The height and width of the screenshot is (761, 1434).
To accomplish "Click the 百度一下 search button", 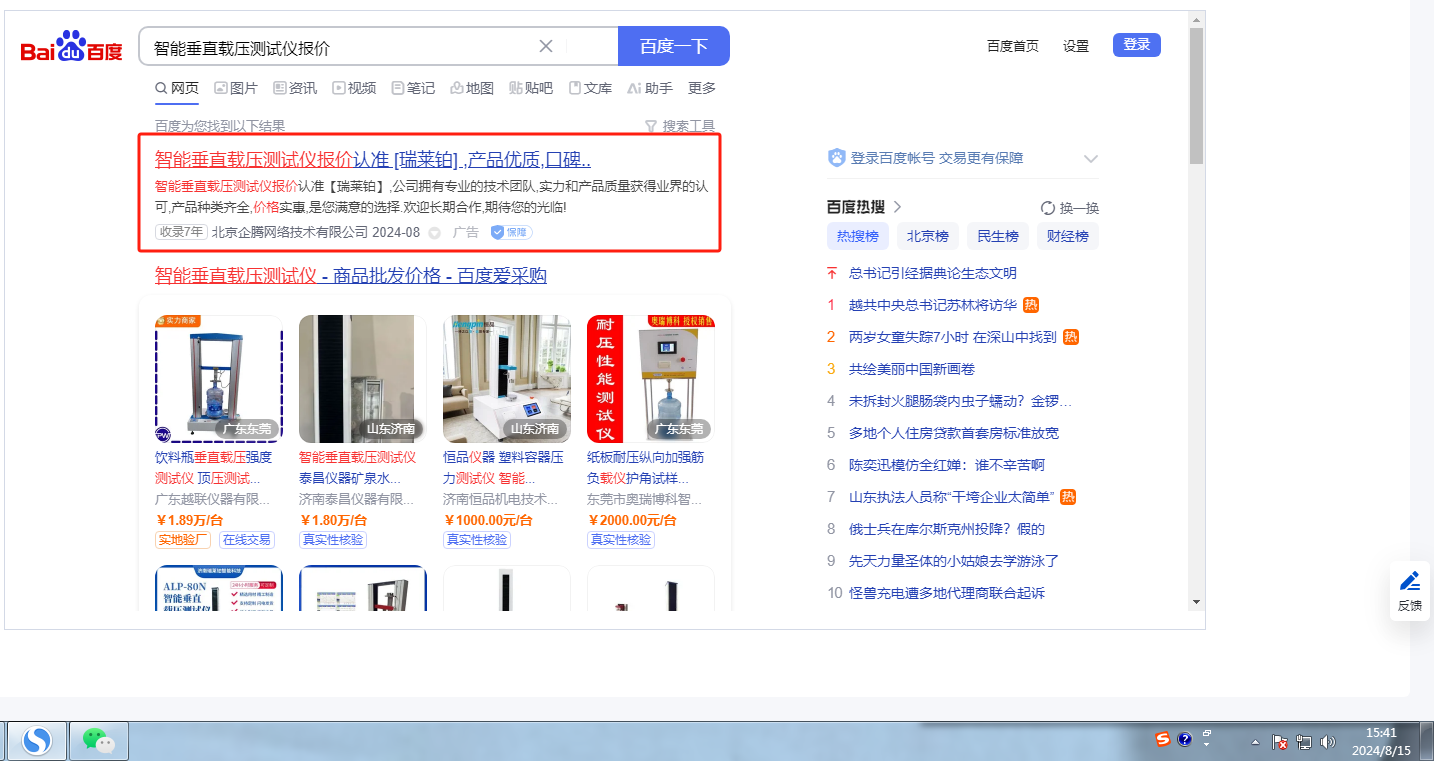I will [674, 46].
